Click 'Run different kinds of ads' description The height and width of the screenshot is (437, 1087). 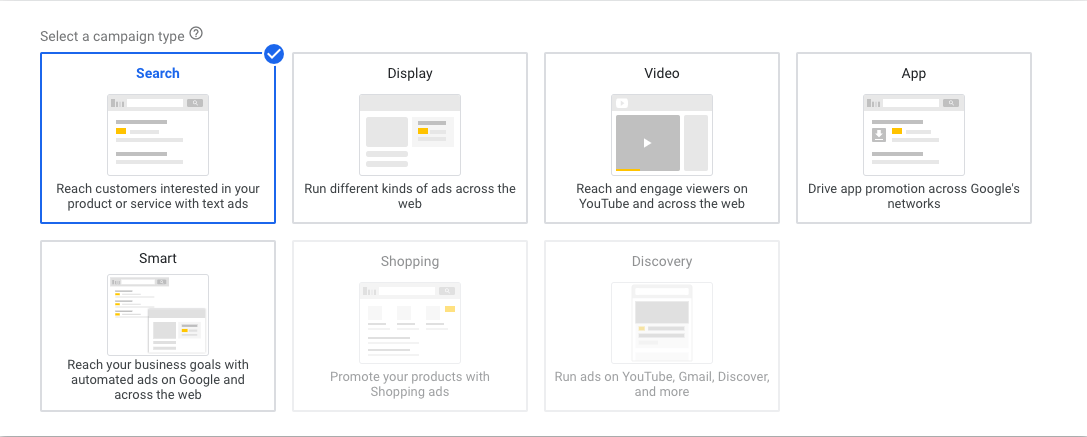click(x=410, y=196)
